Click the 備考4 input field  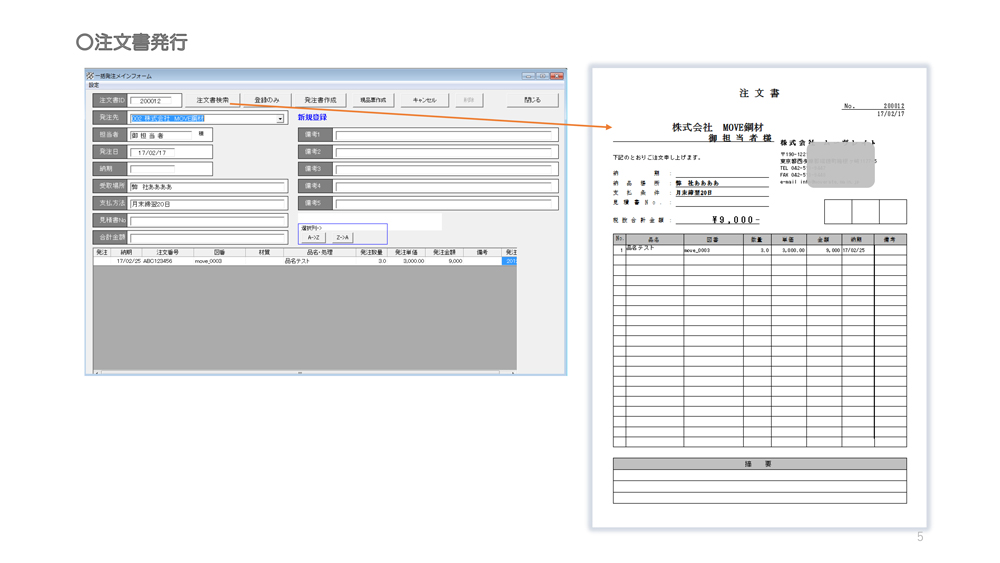coord(445,187)
